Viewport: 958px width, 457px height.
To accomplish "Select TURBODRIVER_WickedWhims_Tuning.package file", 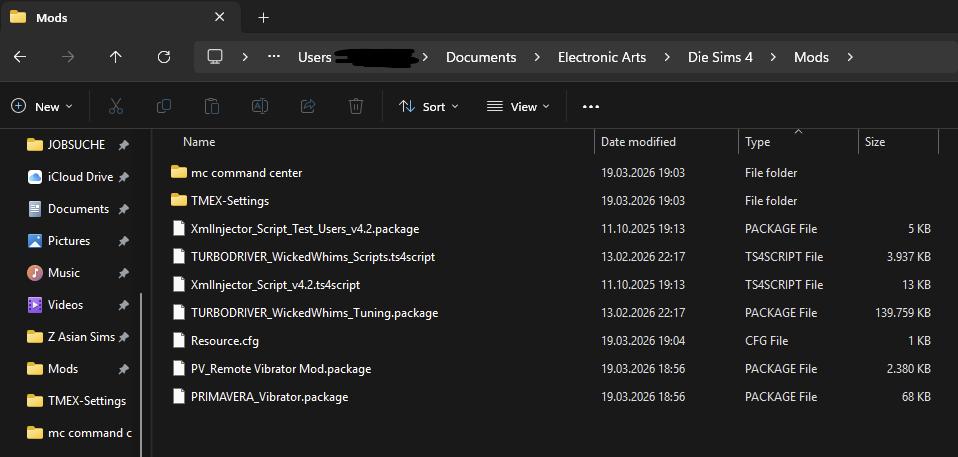I will pos(315,313).
